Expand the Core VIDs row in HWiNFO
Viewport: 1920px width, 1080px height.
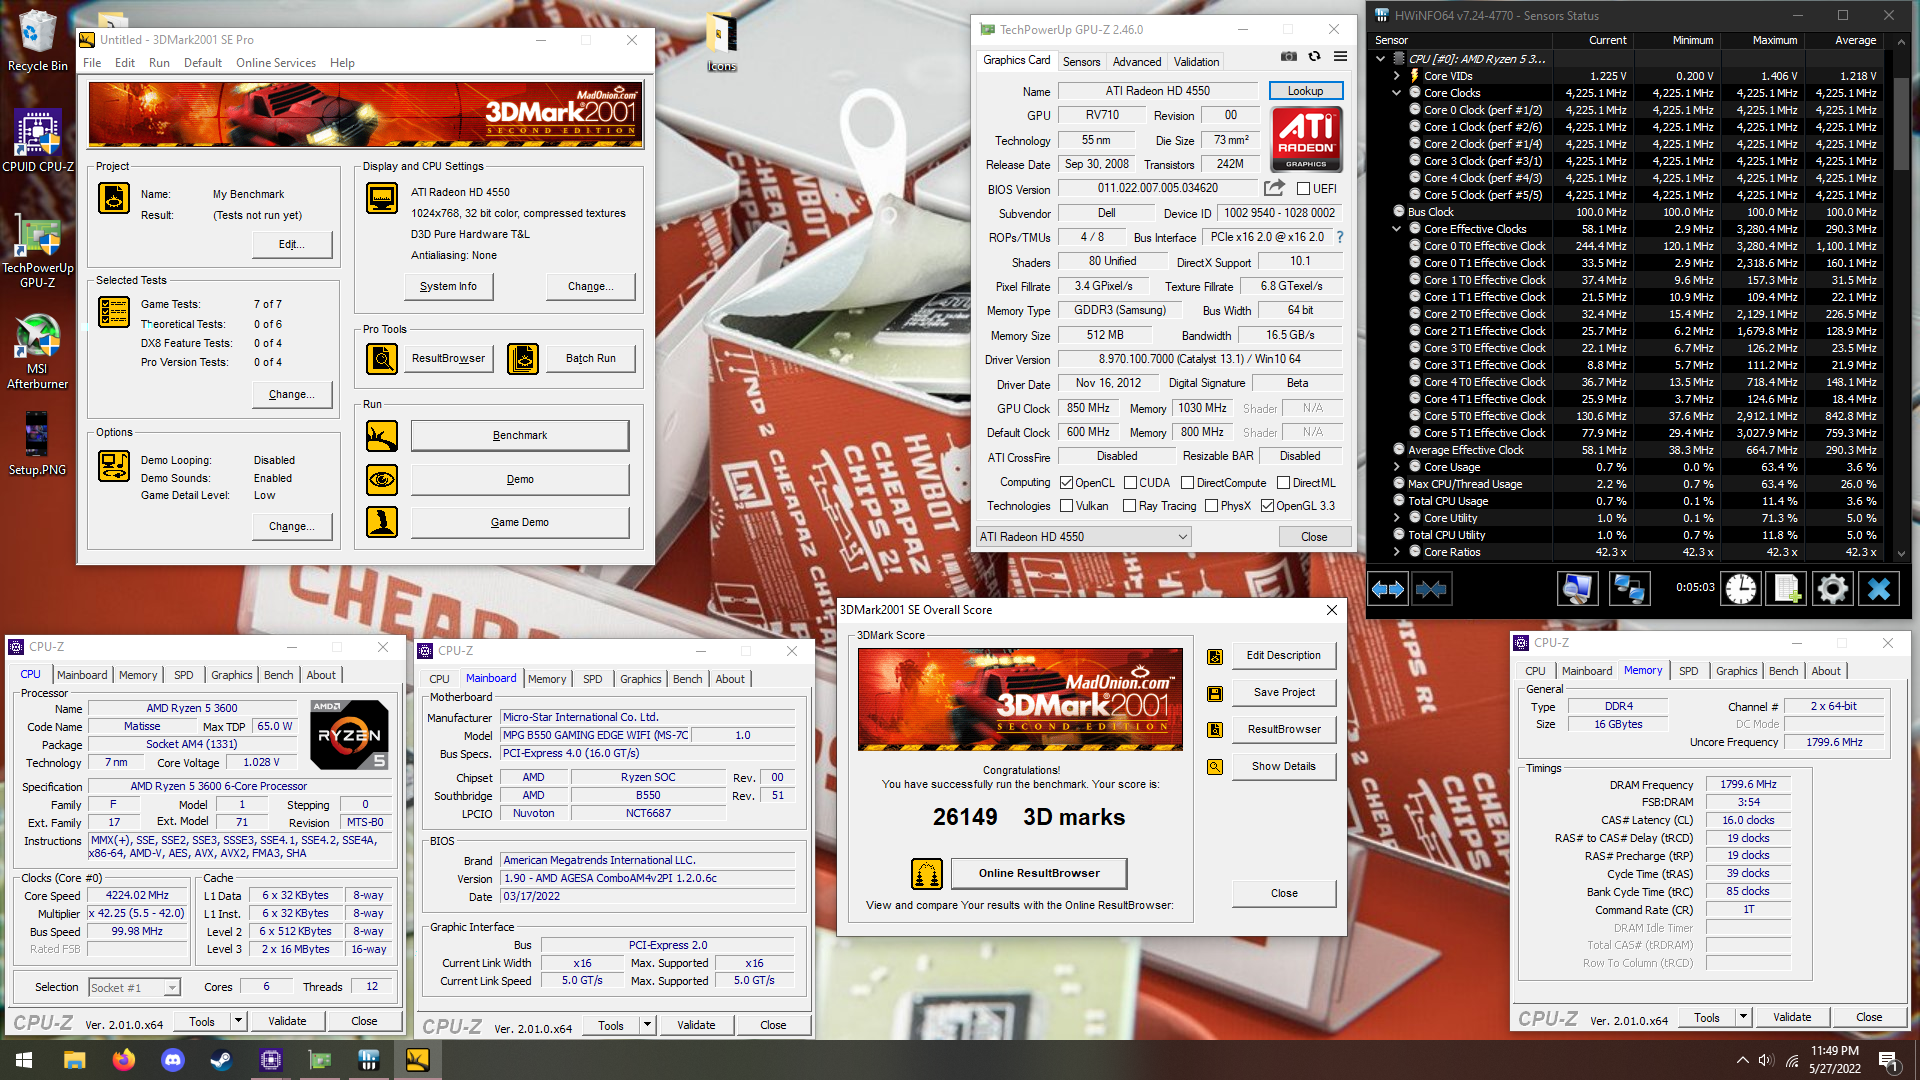click(x=1397, y=76)
